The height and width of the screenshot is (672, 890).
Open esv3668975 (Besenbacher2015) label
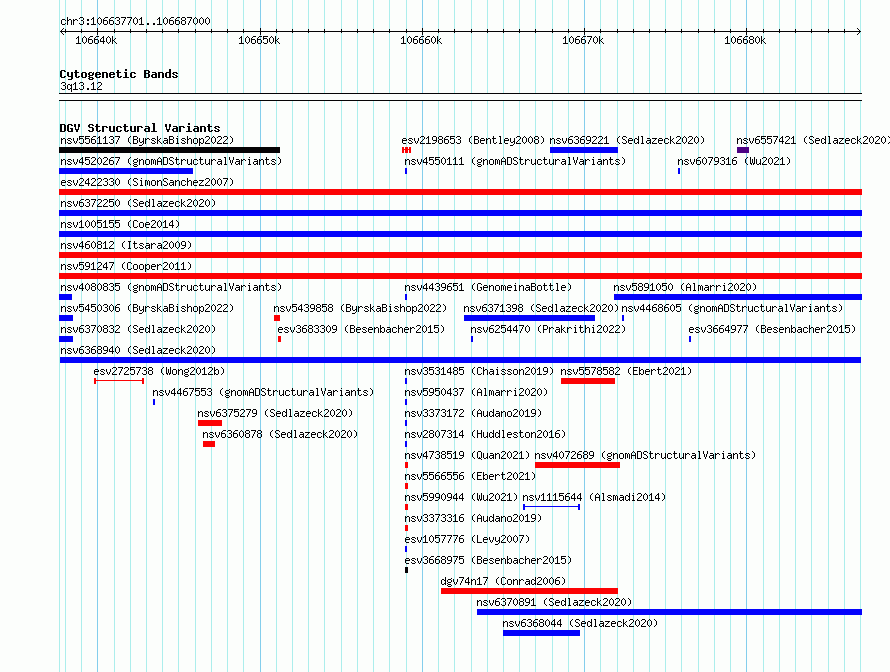488,560
